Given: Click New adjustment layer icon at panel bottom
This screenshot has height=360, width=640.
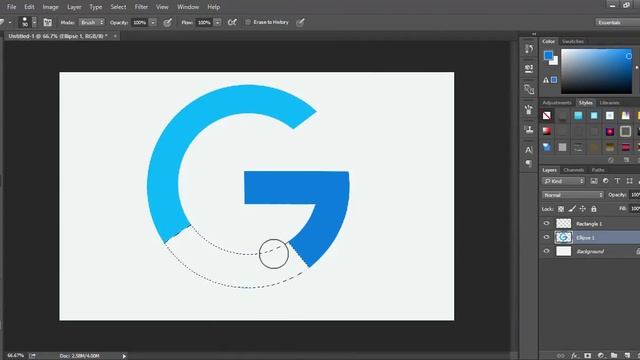Looking at the screenshot, I should coord(601,356).
